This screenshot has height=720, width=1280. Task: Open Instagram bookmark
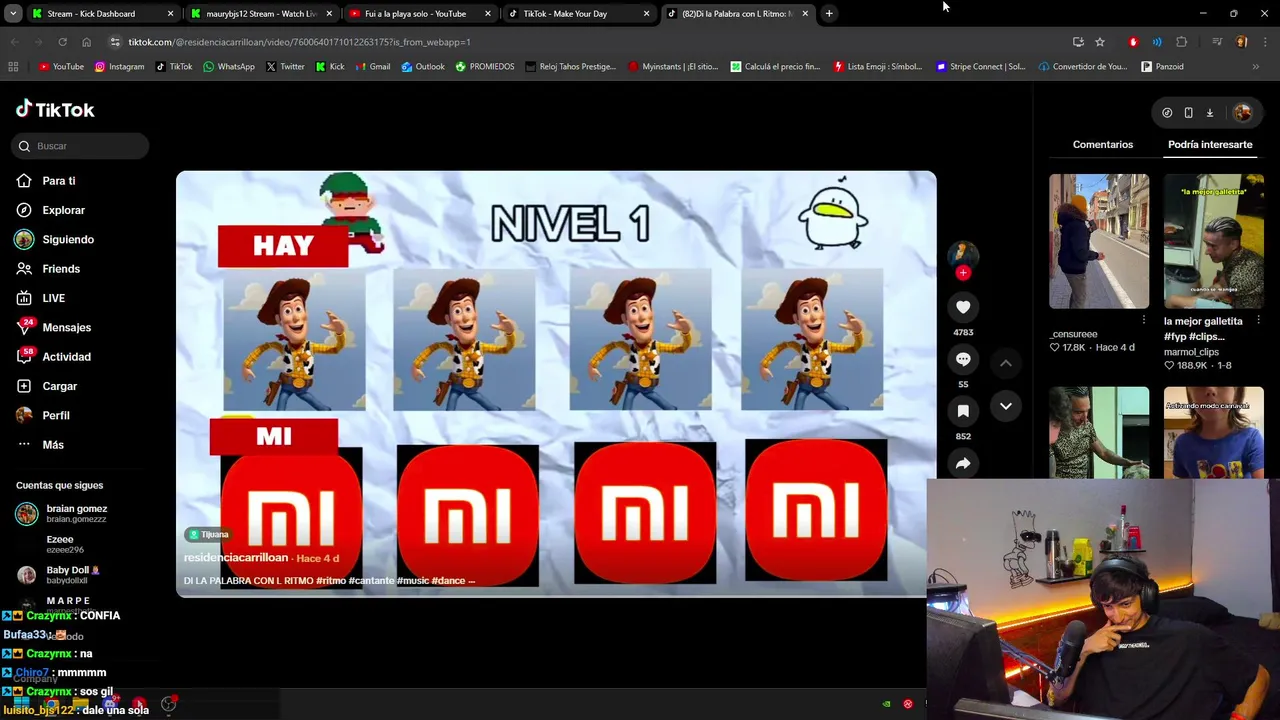[119, 67]
